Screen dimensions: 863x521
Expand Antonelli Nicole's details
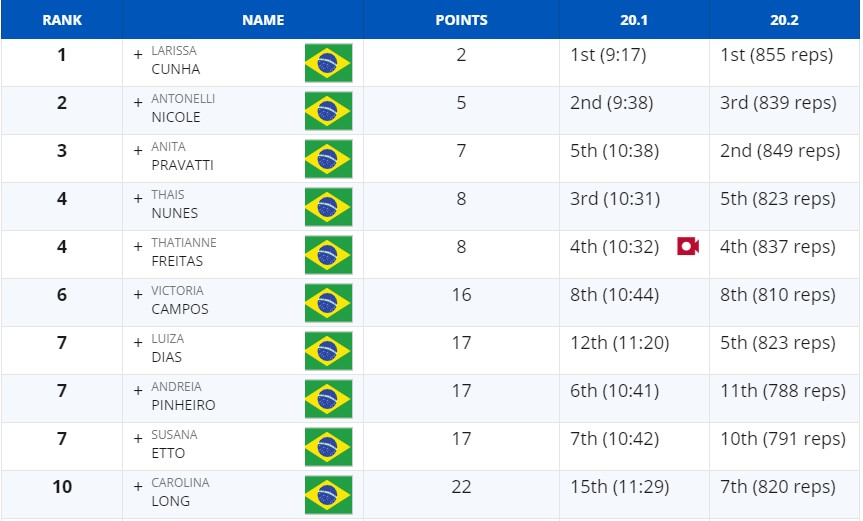pyautogui.click(x=138, y=102)
